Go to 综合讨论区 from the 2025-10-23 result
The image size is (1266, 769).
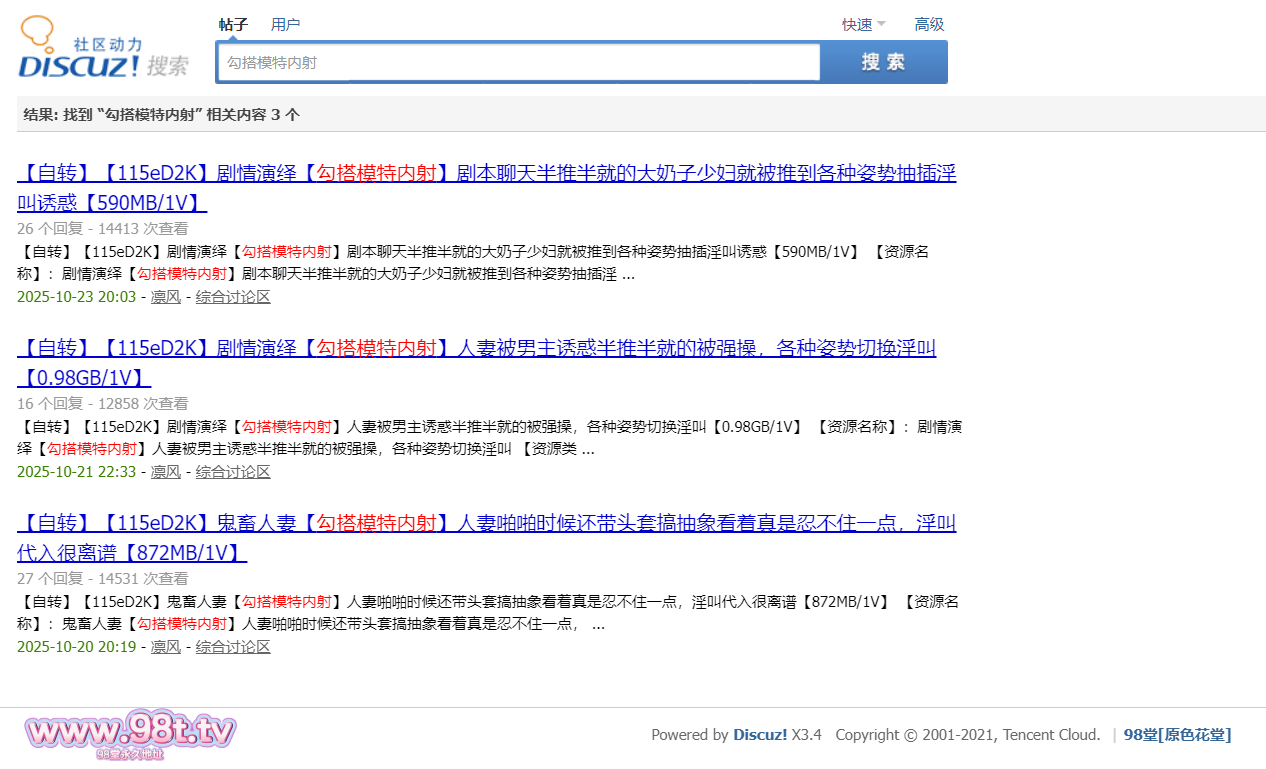click(x=233, y=297)
